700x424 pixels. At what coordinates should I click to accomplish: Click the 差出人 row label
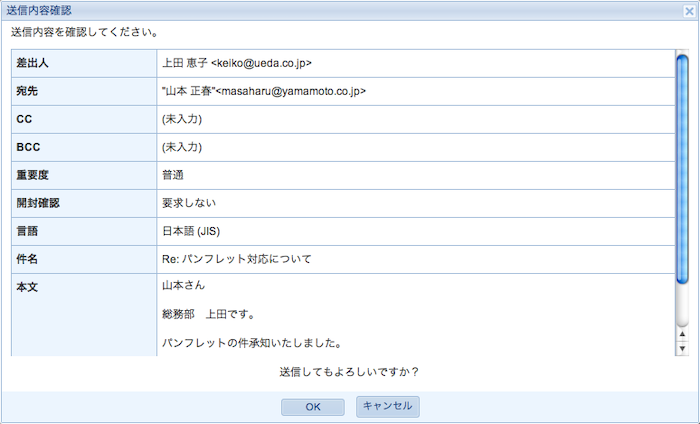tap(32, 63)
